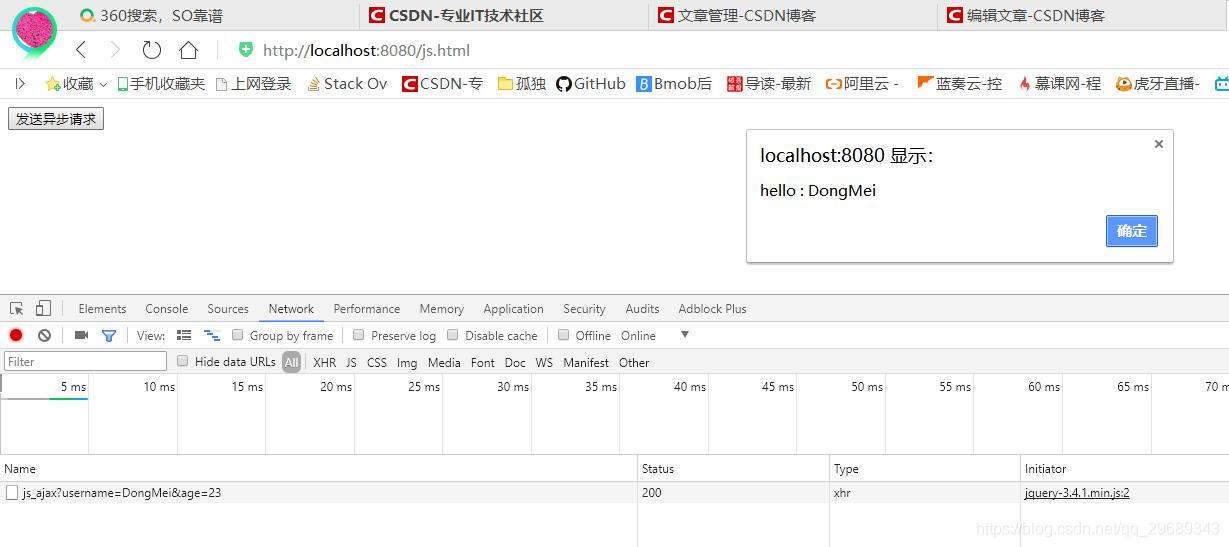This screenshot has height=547, width=1229.
Task: Stop recording network log
Action: point(16,336)
